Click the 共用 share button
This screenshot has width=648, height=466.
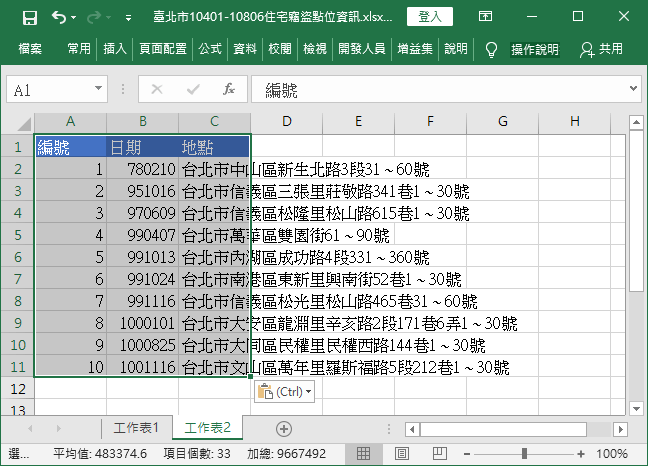click(602, 49)
